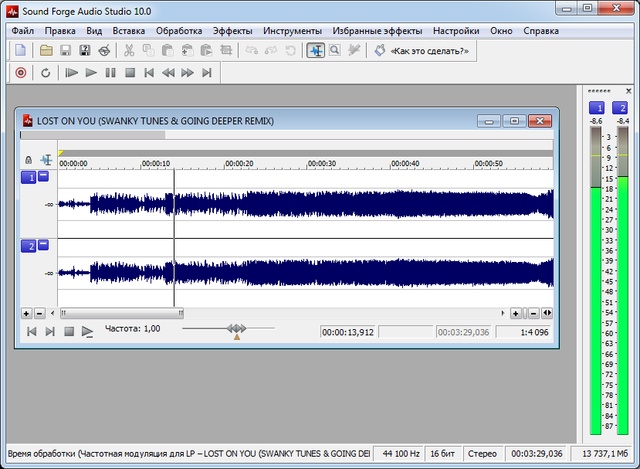Collapse channel 2 with the minus button
Screen dimensions: 640x469
(43, 245)
